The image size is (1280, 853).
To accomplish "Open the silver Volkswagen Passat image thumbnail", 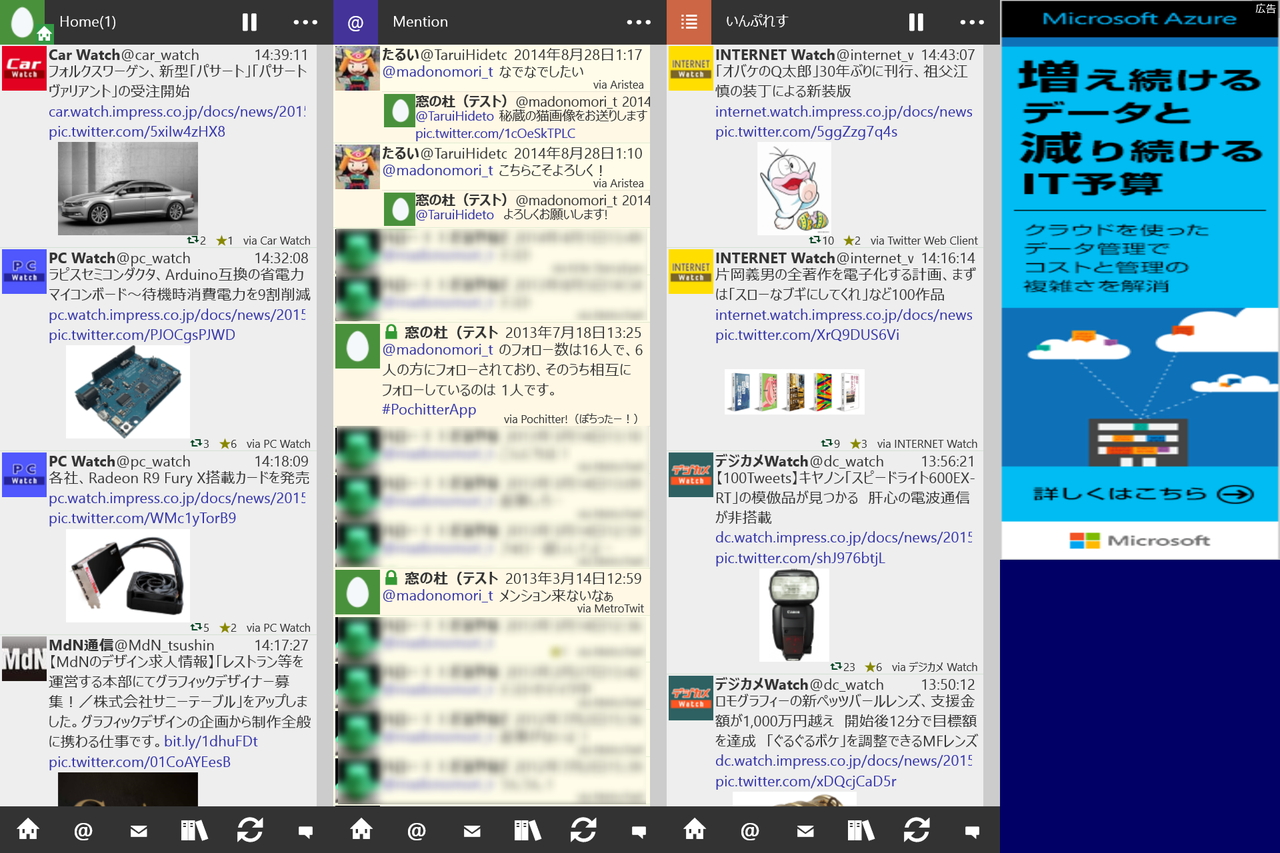I will [127, 188].
